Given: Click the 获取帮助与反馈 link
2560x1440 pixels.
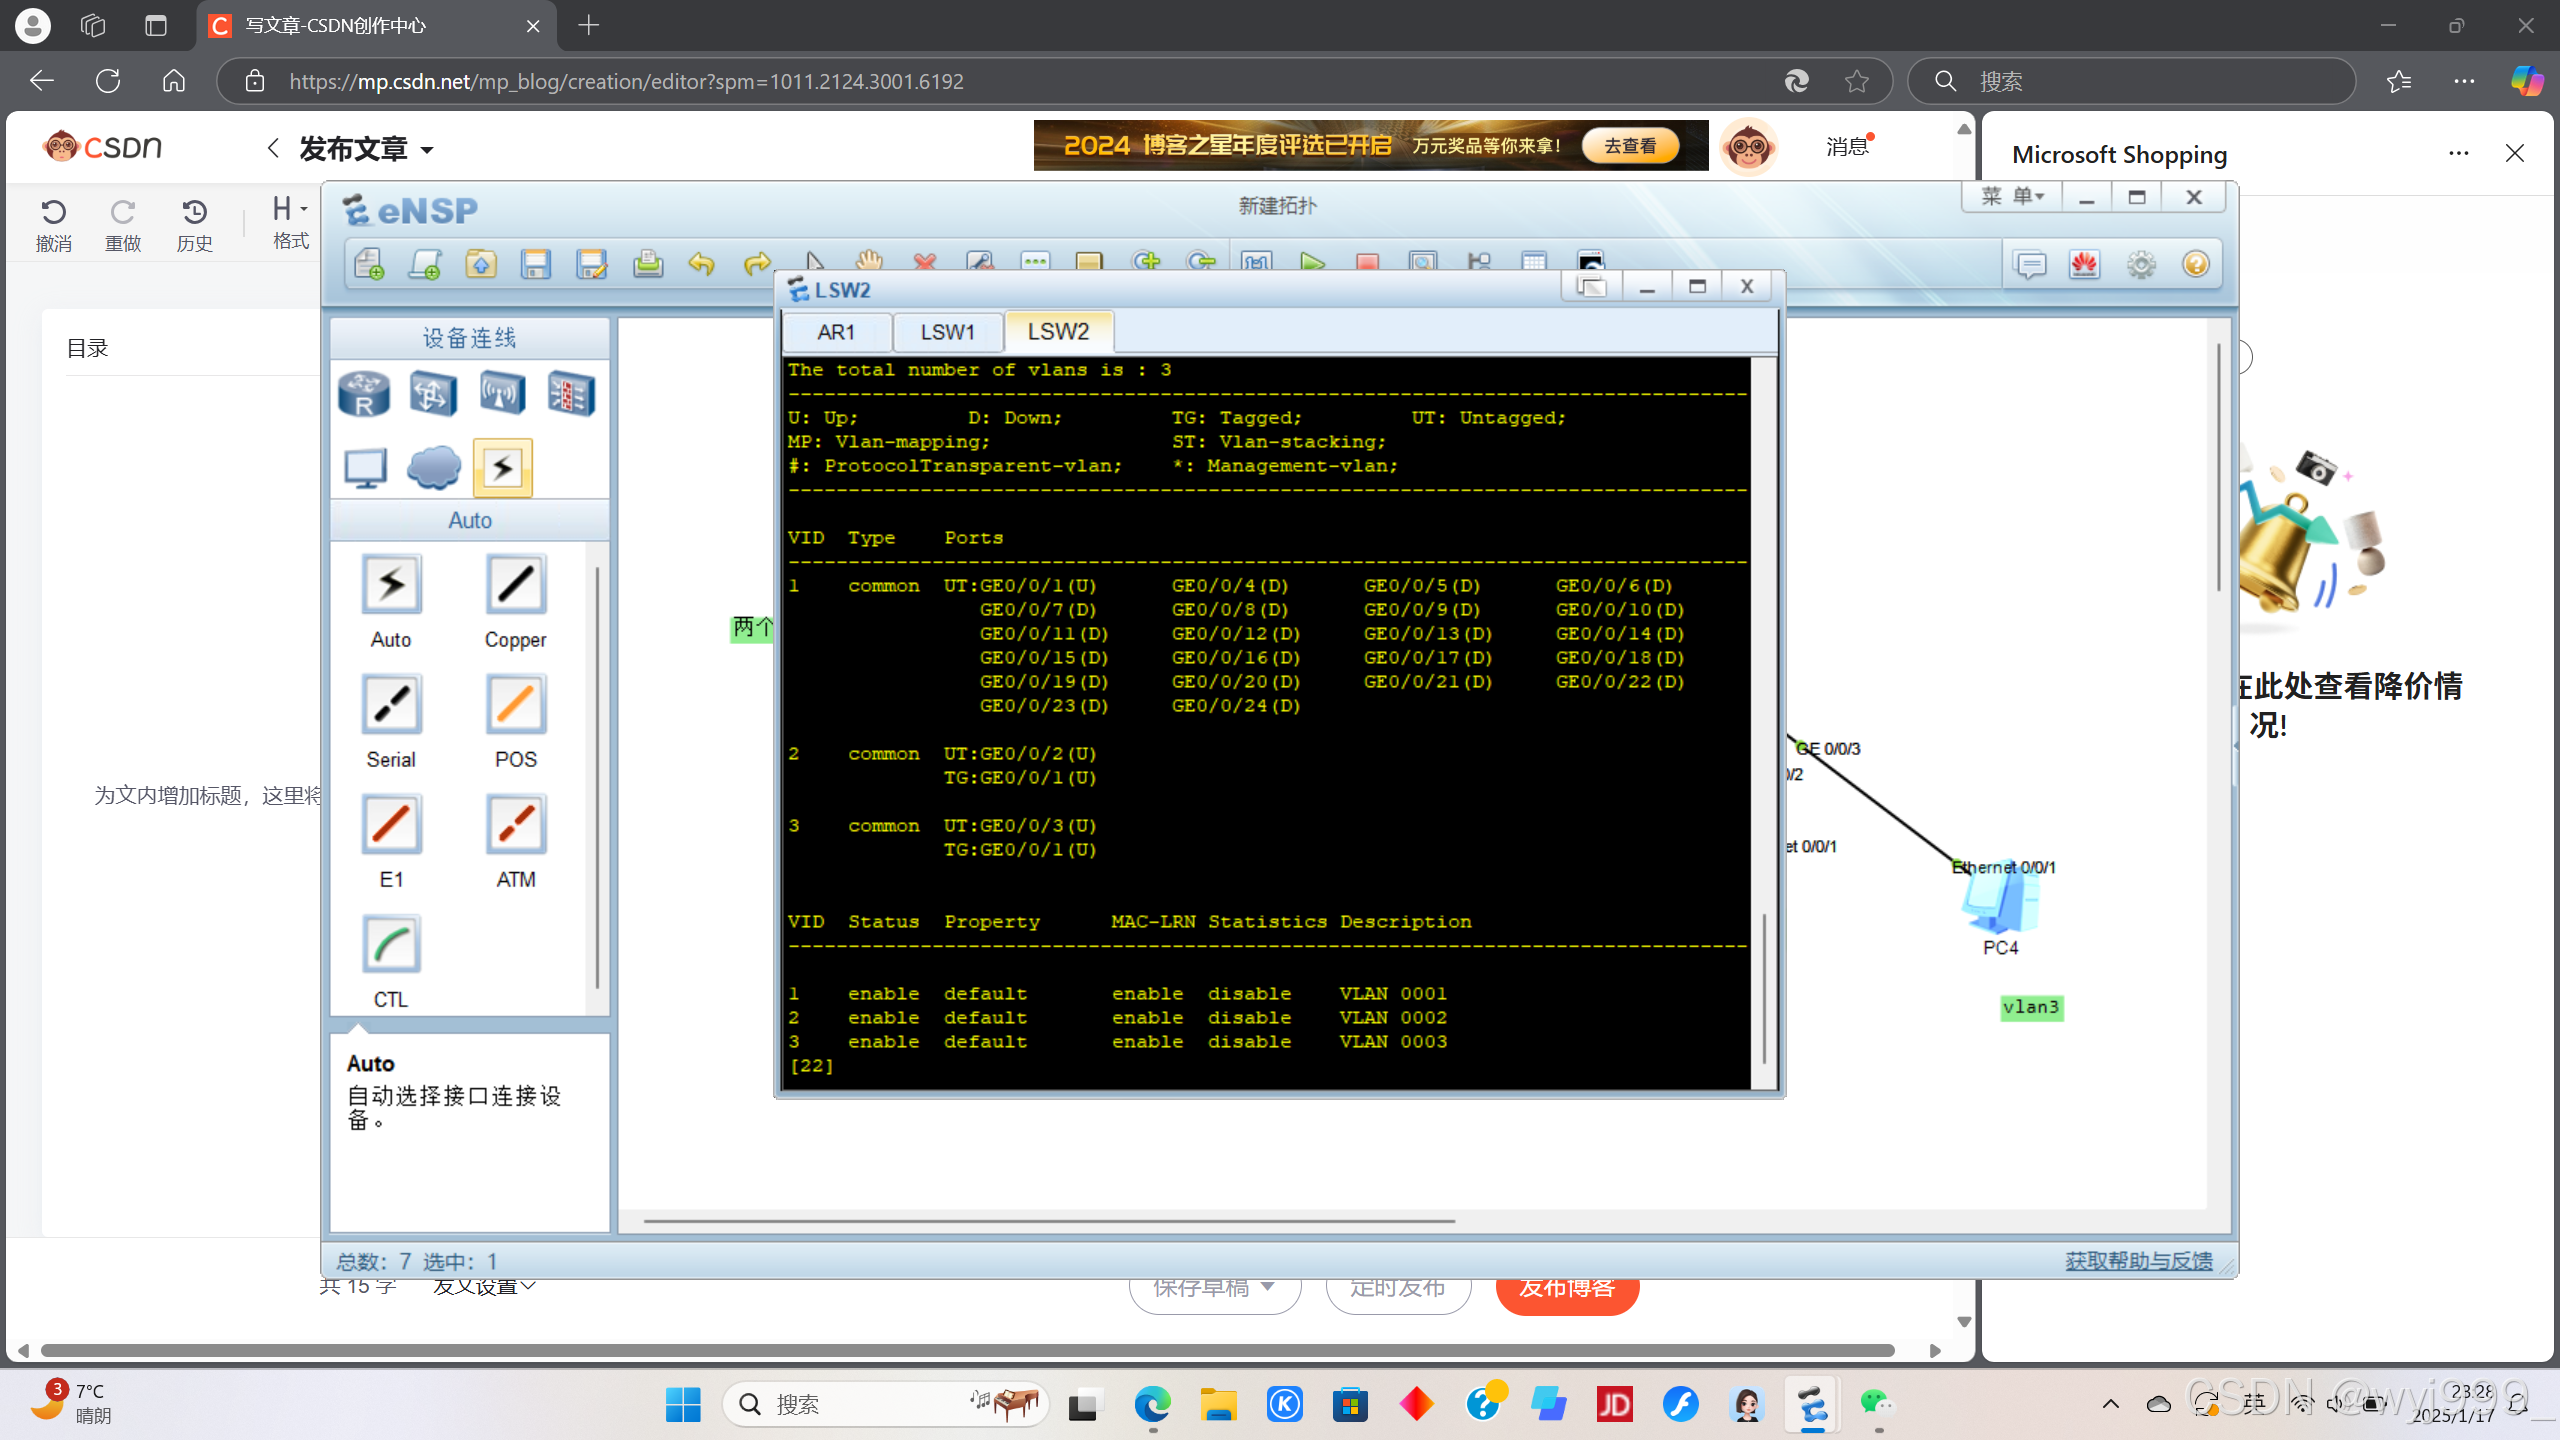Looking at the screenshot, I should pos(2139,1261).
